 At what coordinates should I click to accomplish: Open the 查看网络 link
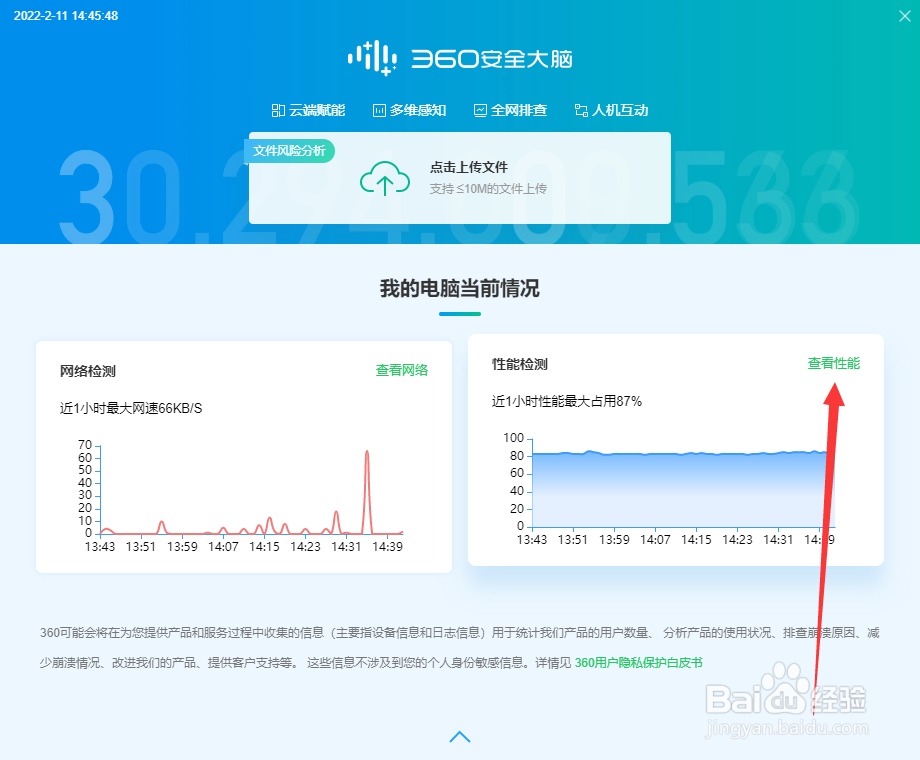pyautogui.click(x=404, y=369)
